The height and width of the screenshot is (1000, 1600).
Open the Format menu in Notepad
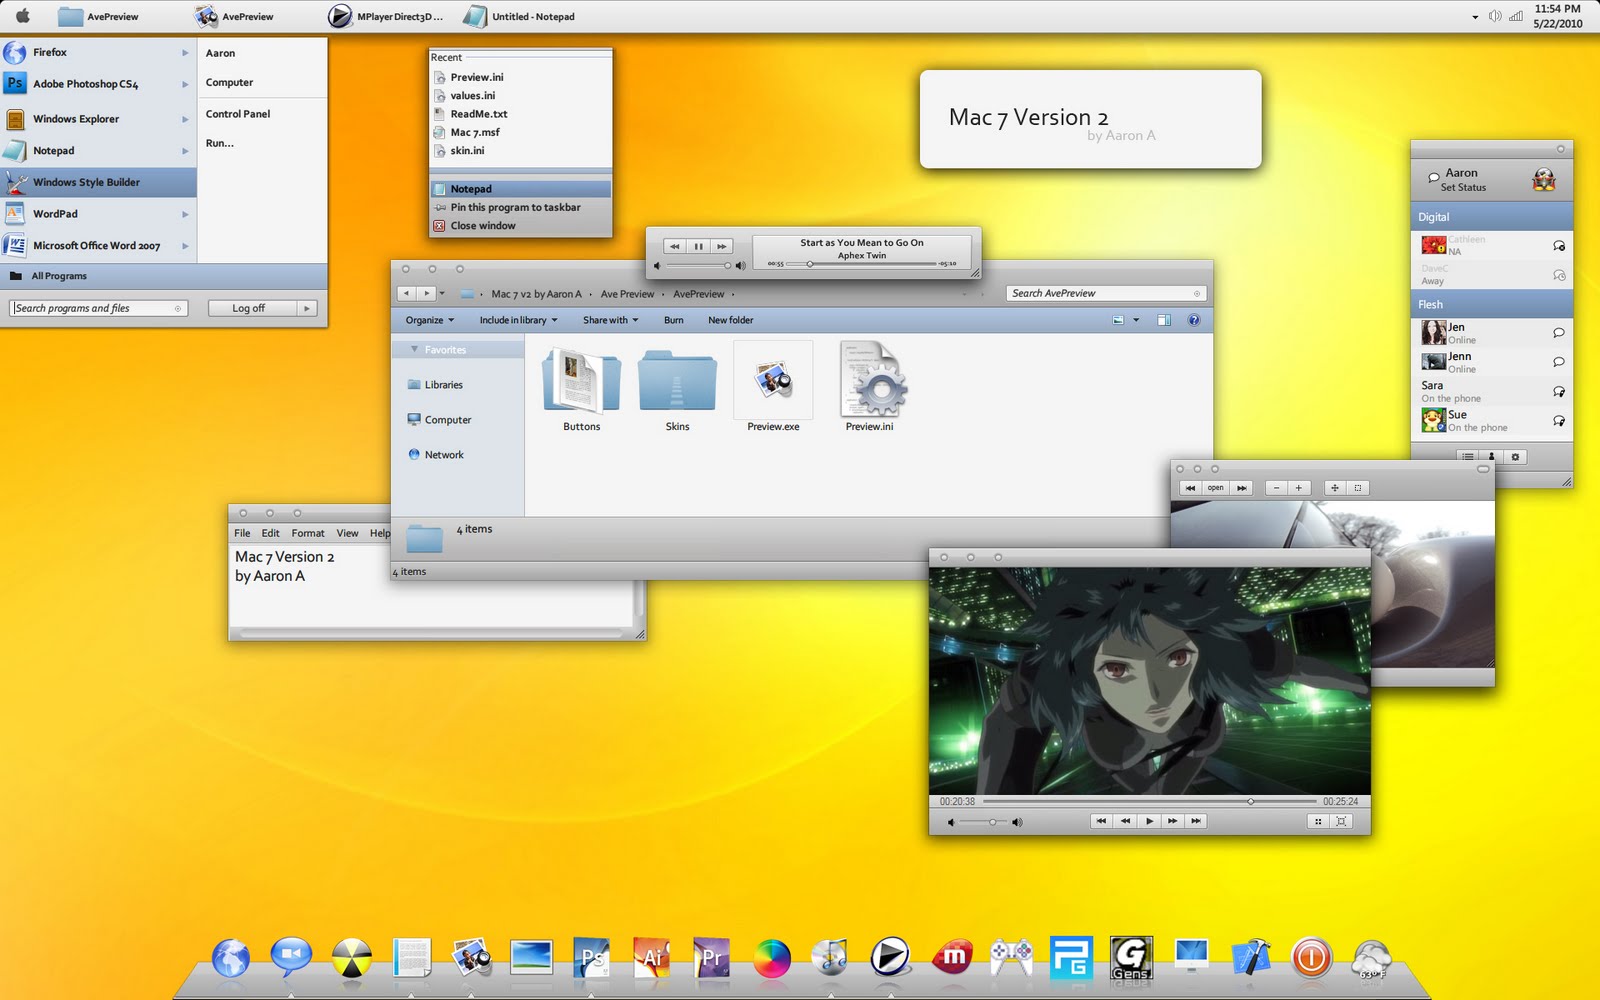(307, 533)
